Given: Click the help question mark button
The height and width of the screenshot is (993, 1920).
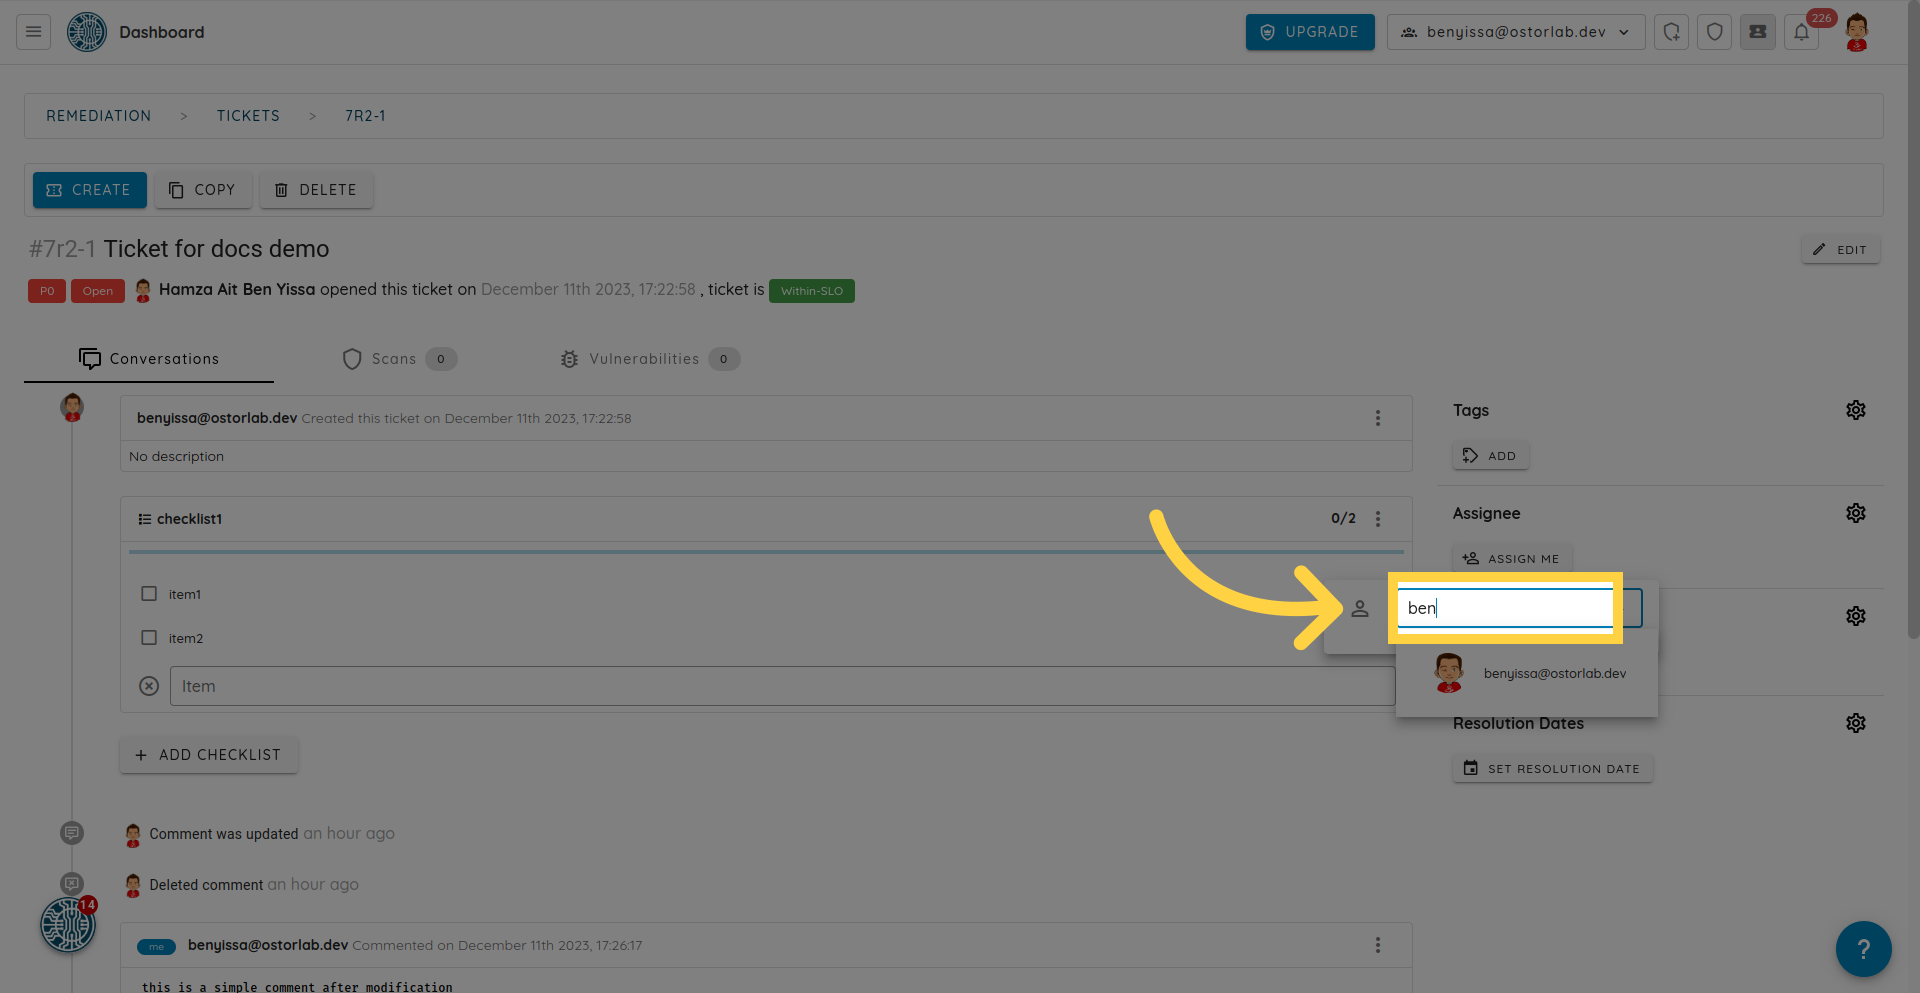Looking at the screenshot, I should pyautogui.click(x=1862, y=948).
